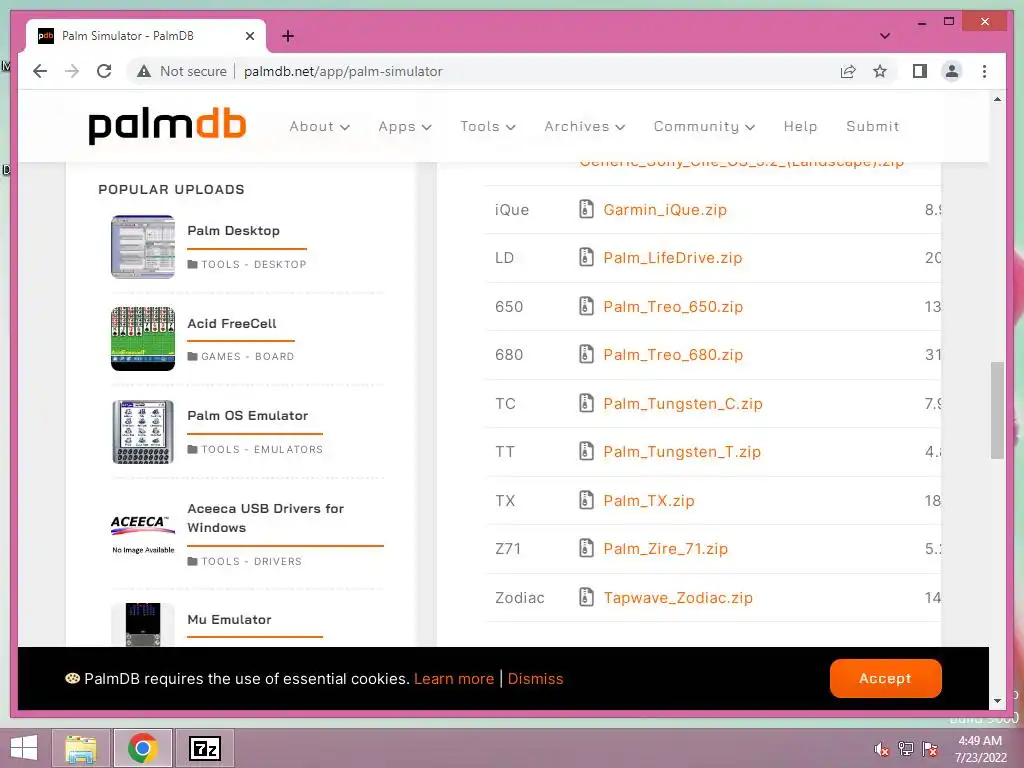1024x768 pixels.
Task: Open Aceeca USB Drivers for Windows
Action: (265, 518)
